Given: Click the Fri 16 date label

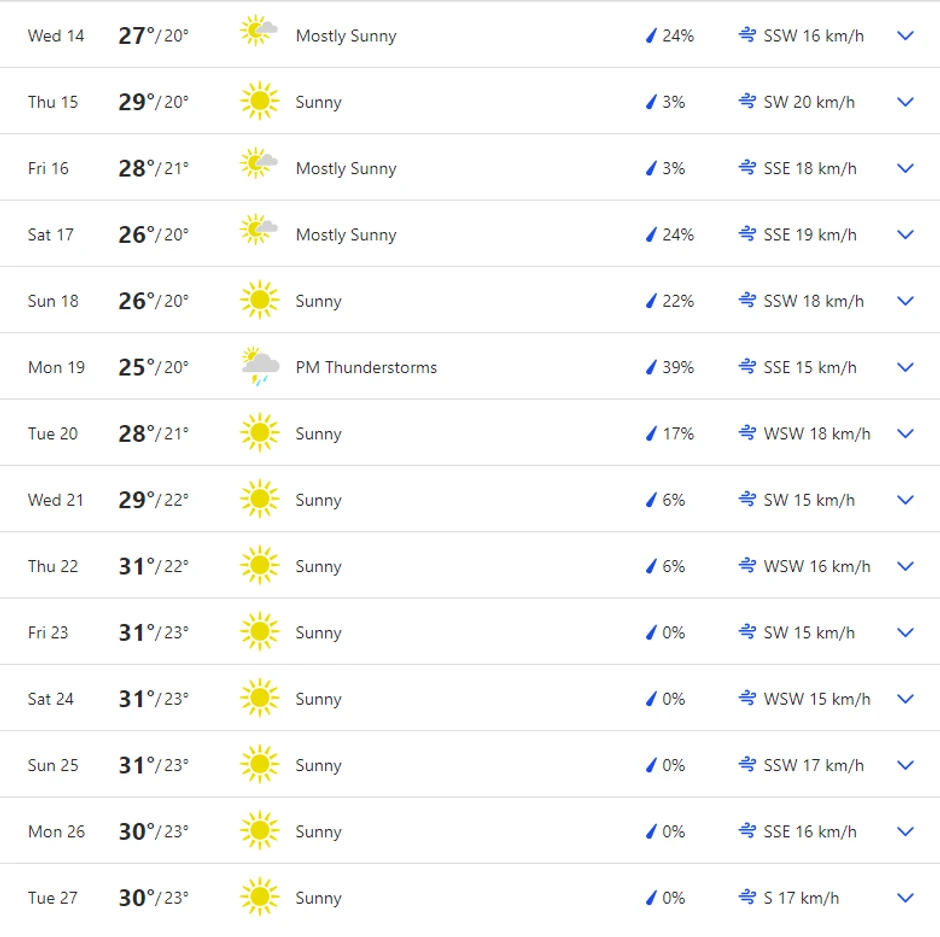Looking at the screenshot, I should coord(48,168).
